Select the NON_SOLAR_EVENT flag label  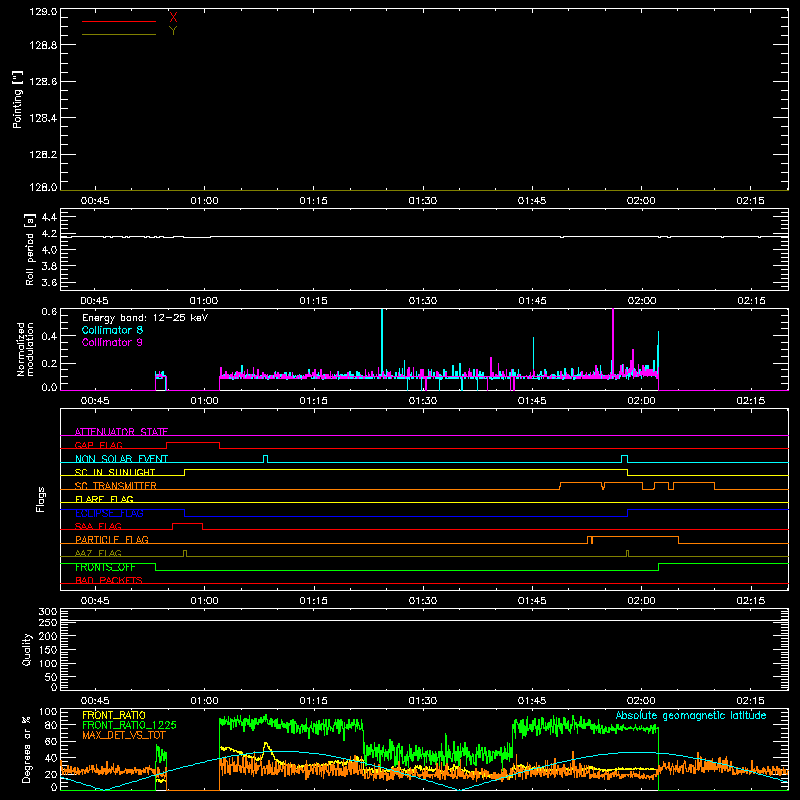[x=121, y=459]
